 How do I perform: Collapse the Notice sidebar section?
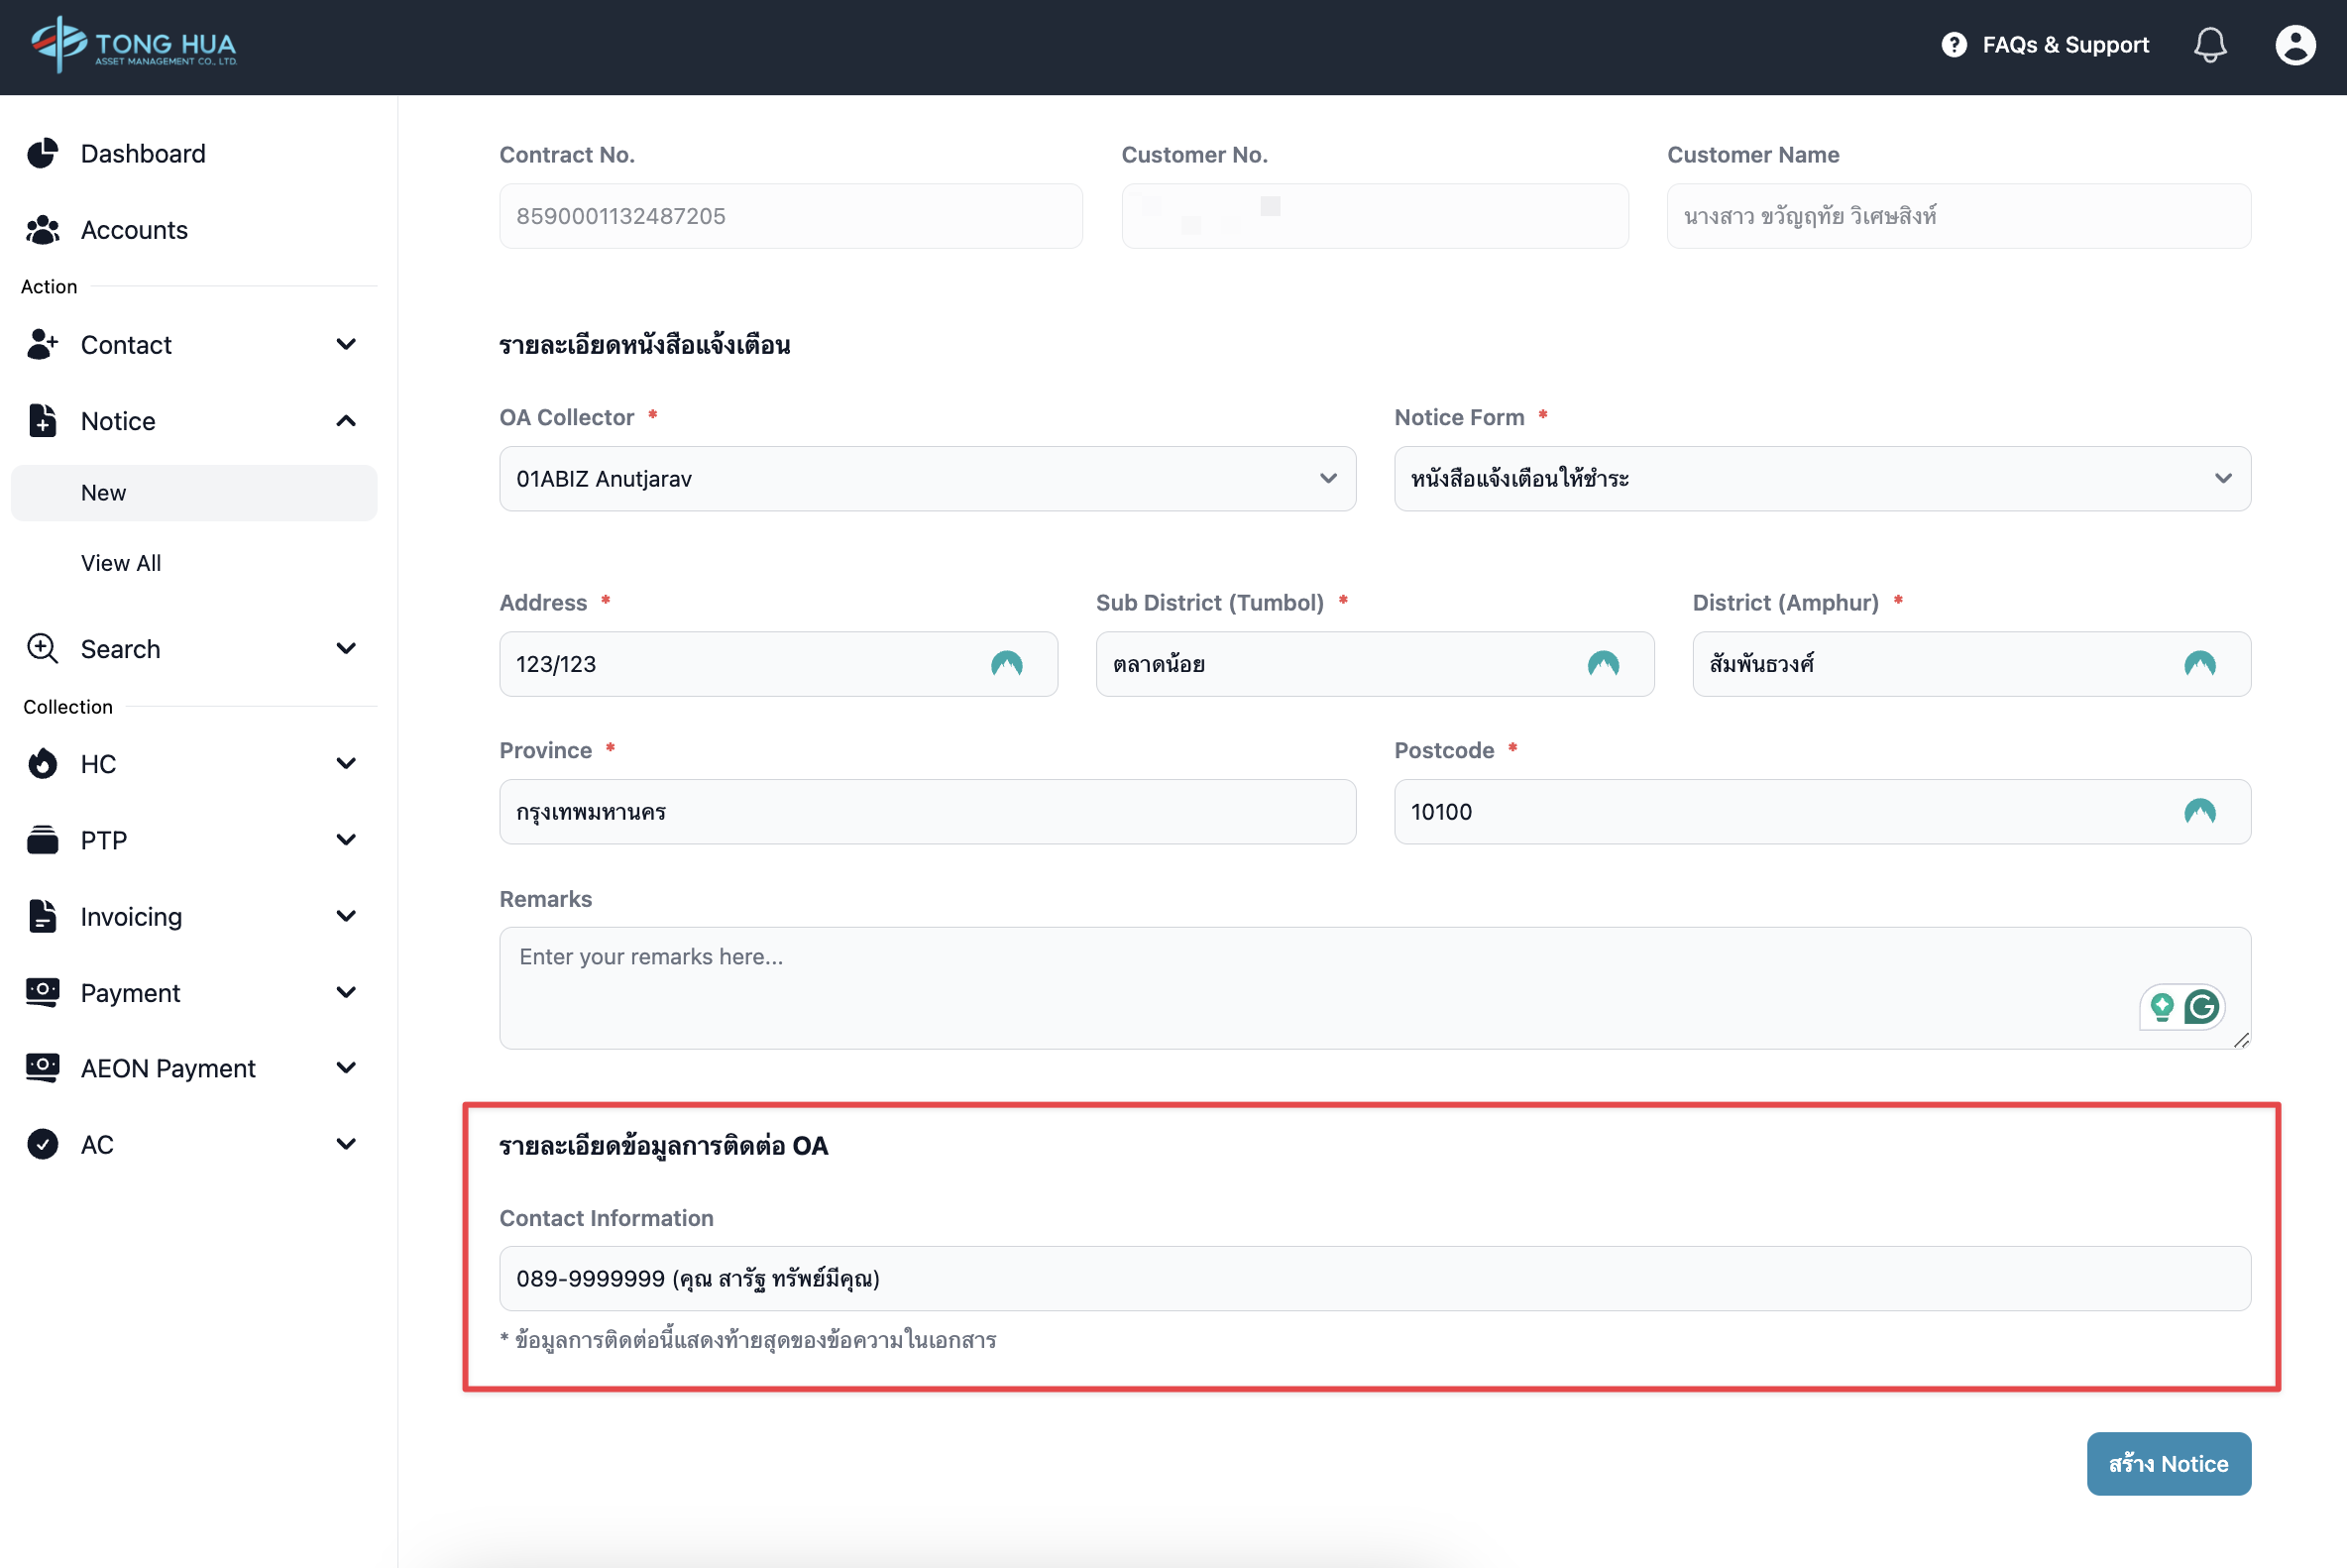[193, 421]
